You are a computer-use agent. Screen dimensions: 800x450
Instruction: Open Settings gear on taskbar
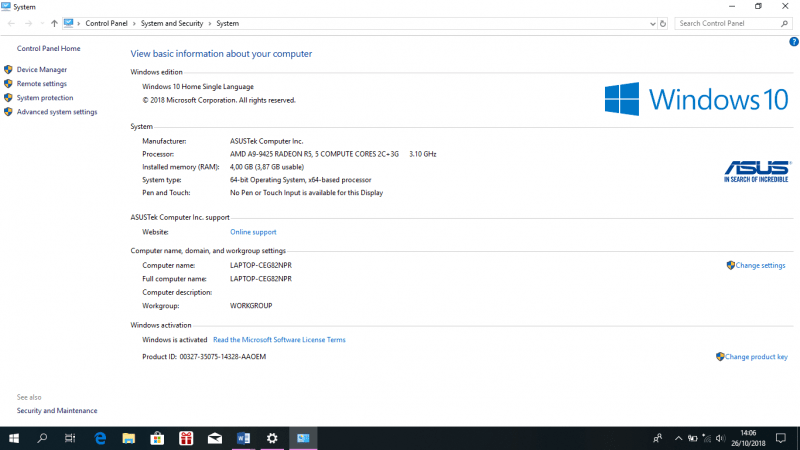click(272, 438)
